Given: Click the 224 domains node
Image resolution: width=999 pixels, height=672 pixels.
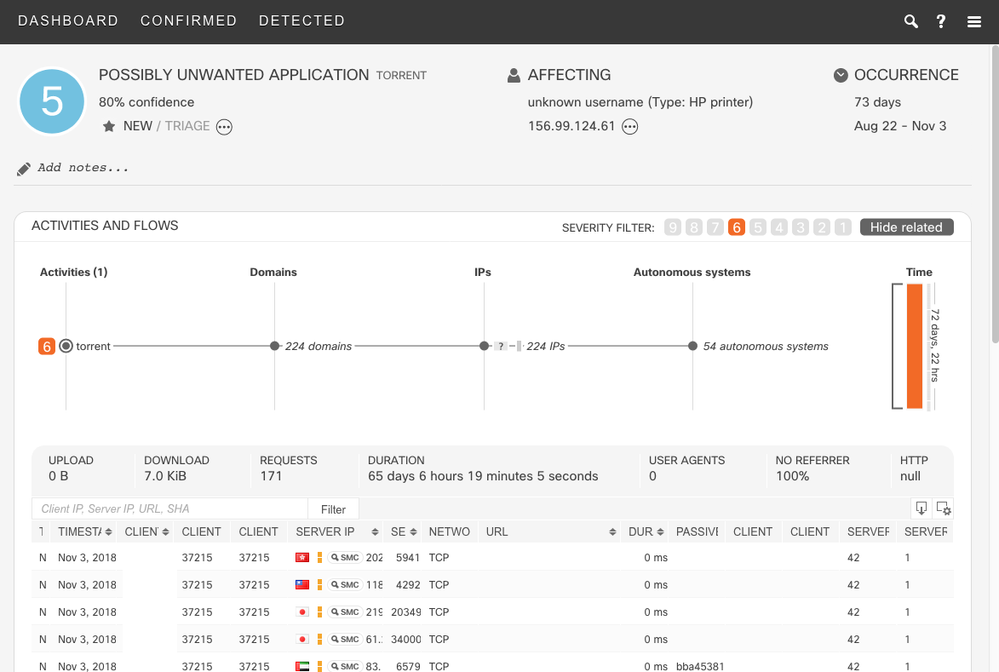Looking at the screenshot, I should (275, 346).
